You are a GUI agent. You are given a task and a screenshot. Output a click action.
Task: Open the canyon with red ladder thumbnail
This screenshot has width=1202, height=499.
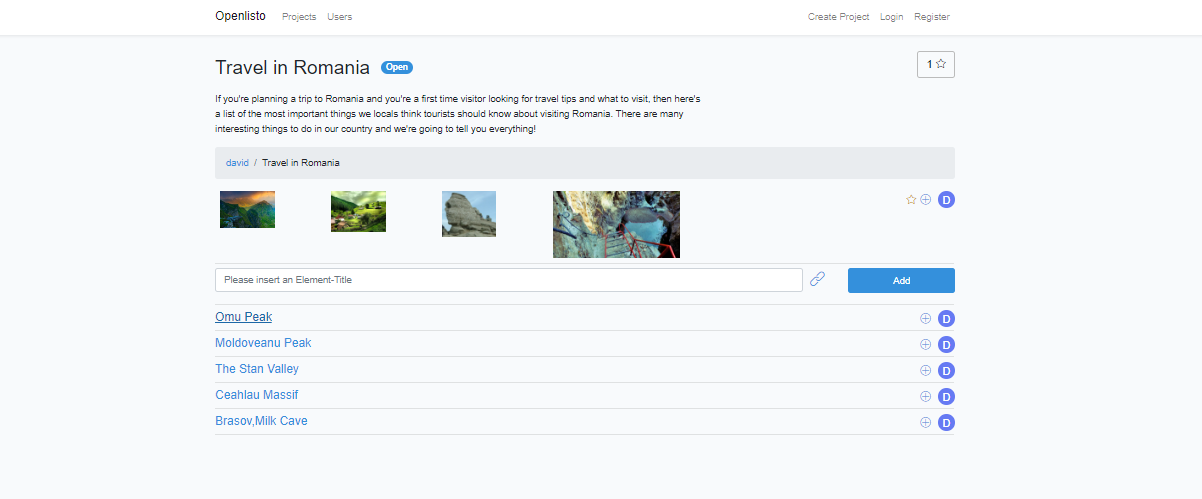616,224
